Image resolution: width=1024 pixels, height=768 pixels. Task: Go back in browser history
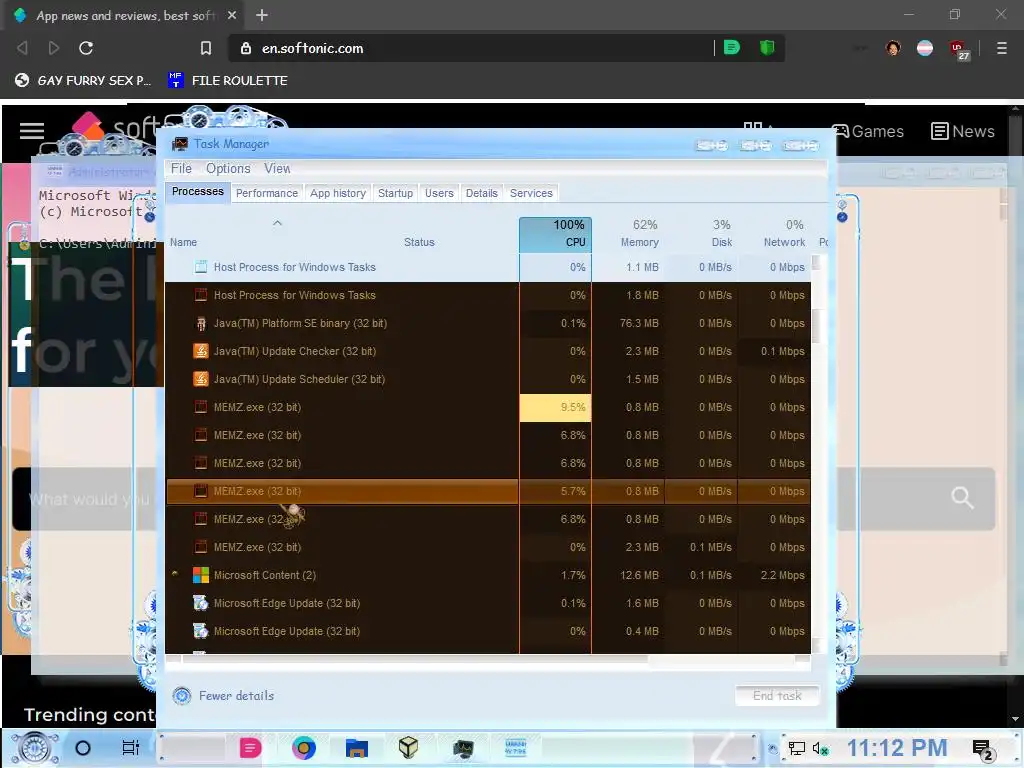tap(22, 48)
